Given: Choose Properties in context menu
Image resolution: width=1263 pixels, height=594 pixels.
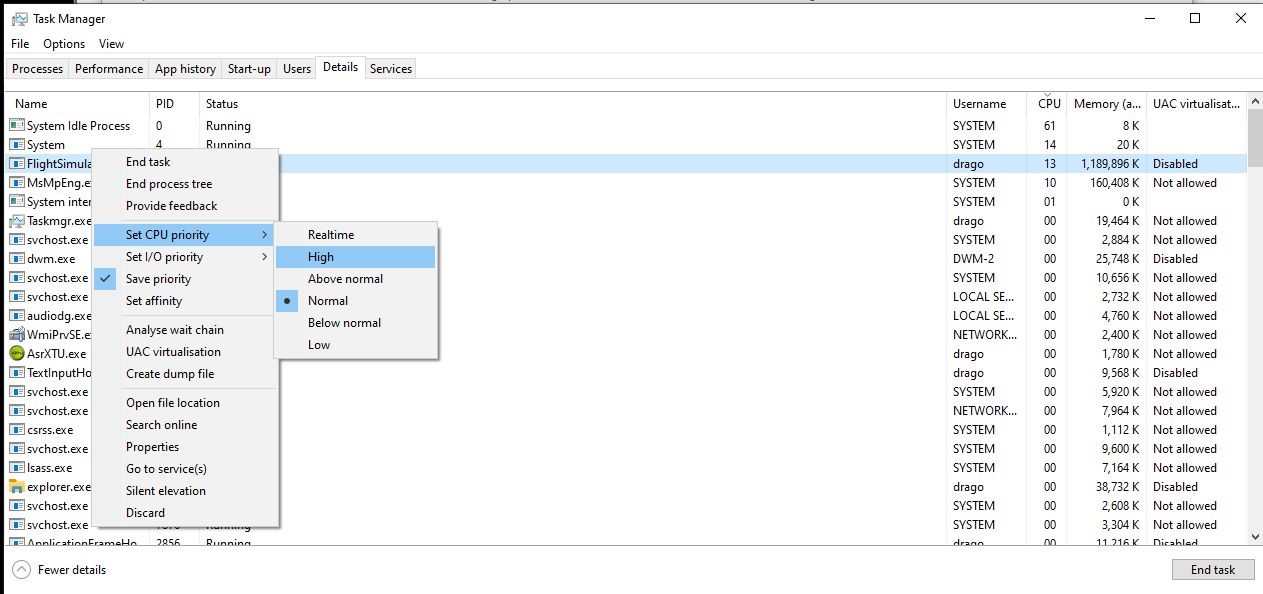Looking at the screenshot, I should point(186,447).
